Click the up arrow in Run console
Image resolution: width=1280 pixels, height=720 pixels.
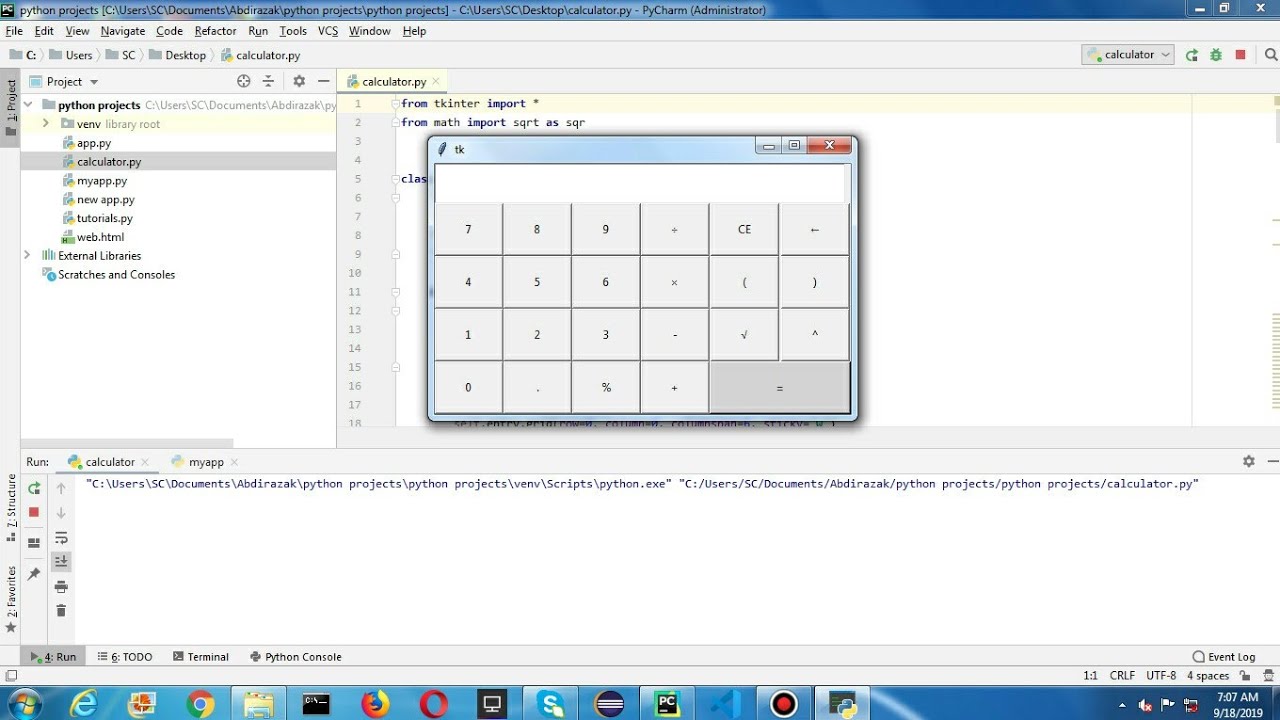point(61,488)
